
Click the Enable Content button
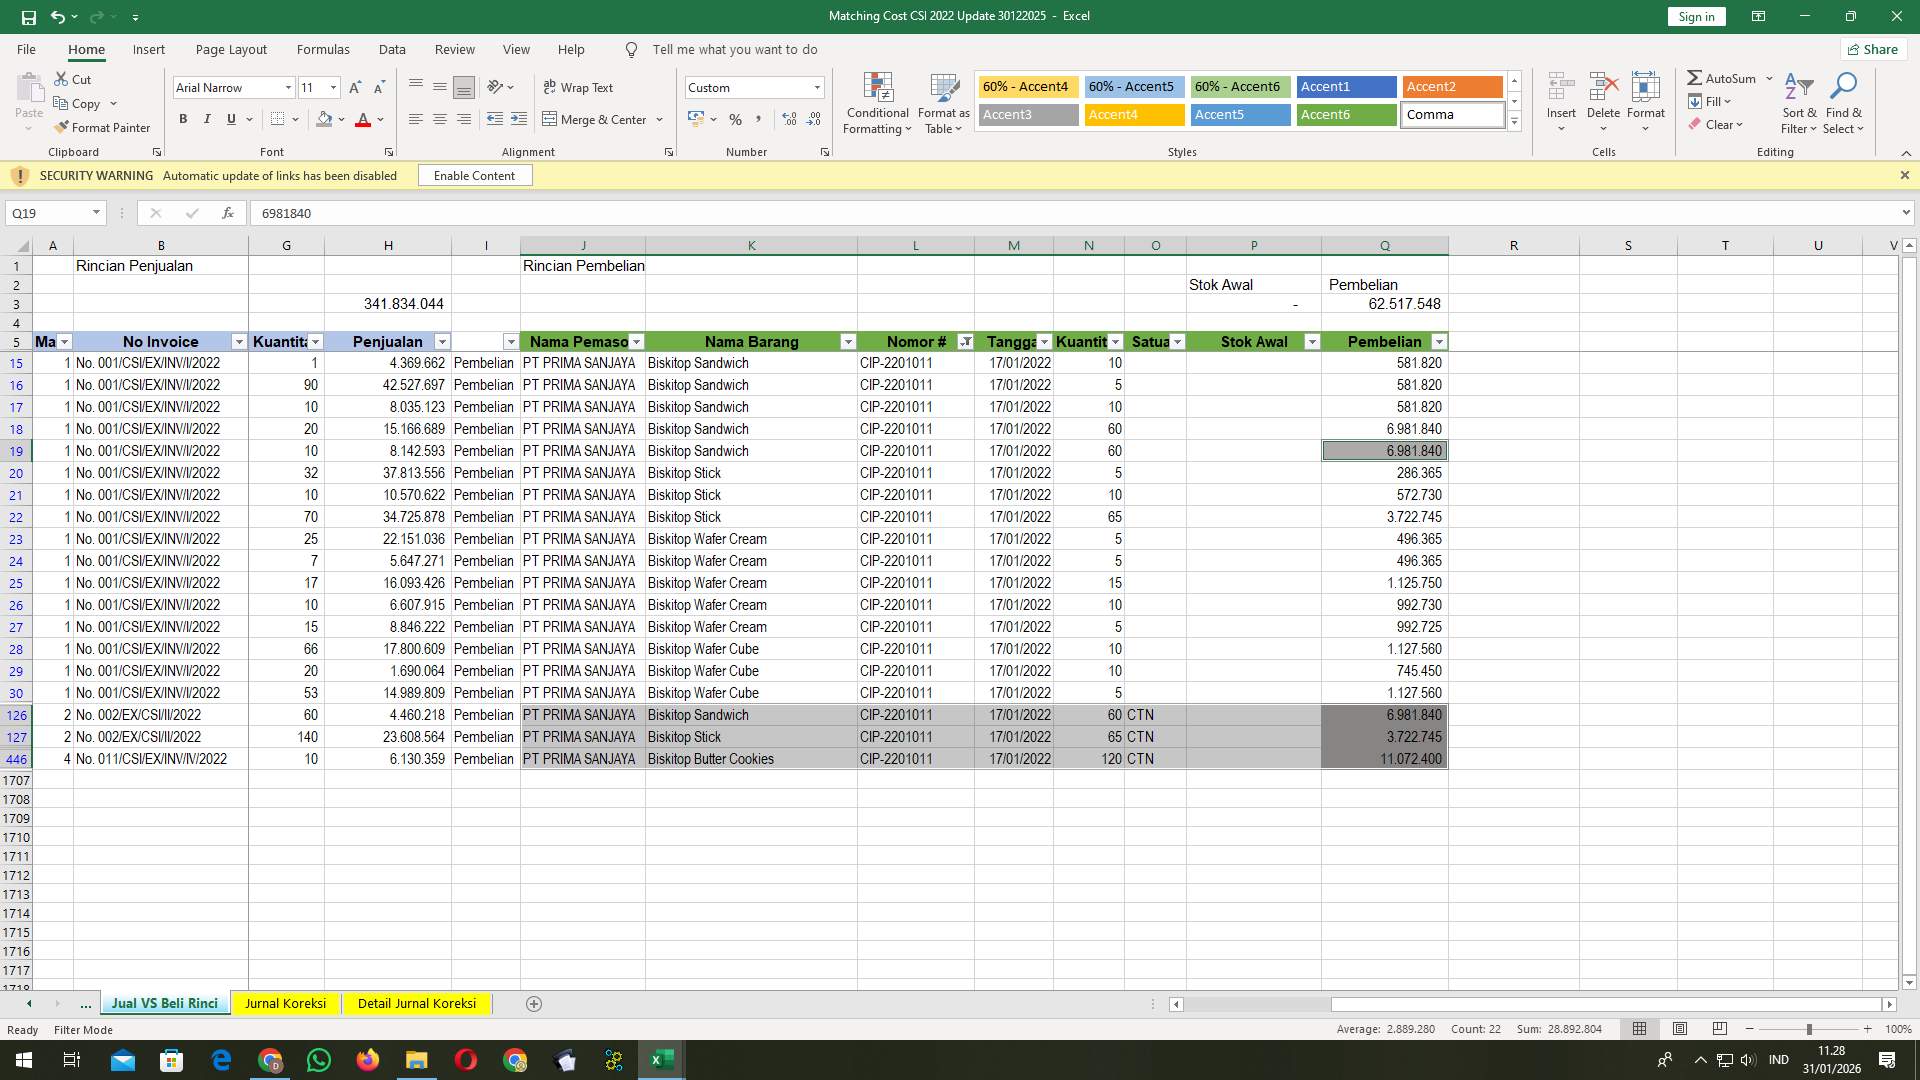(x=474, y=175)
